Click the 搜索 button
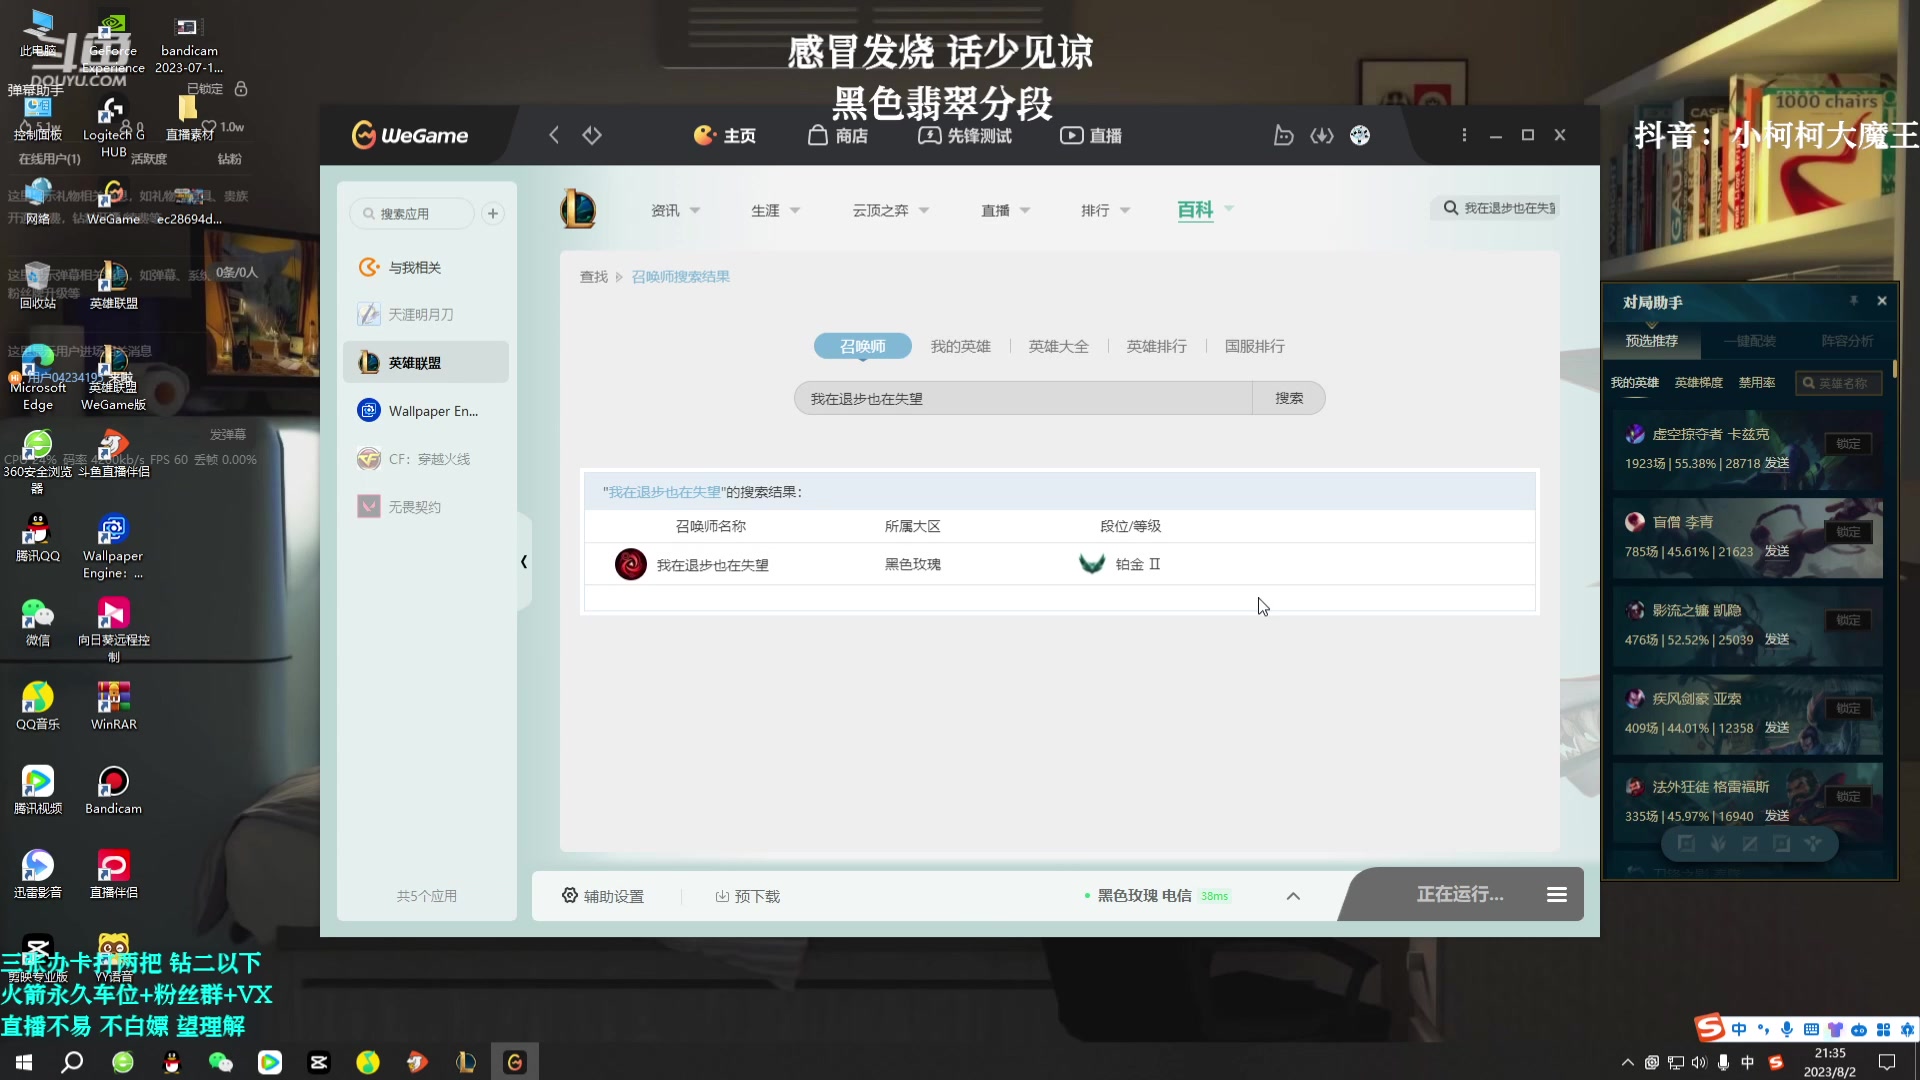Screen dimensions: 1920x1080 point(1289,398)
